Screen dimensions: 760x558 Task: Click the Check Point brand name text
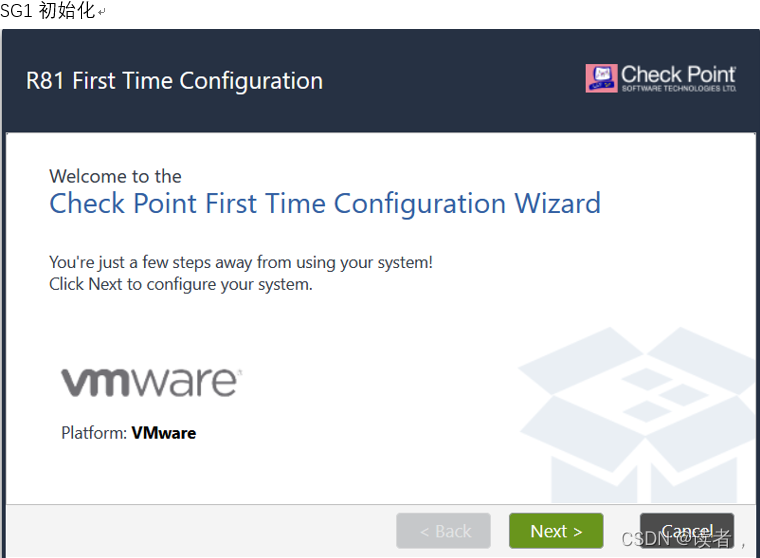click(x=678, y=75)
